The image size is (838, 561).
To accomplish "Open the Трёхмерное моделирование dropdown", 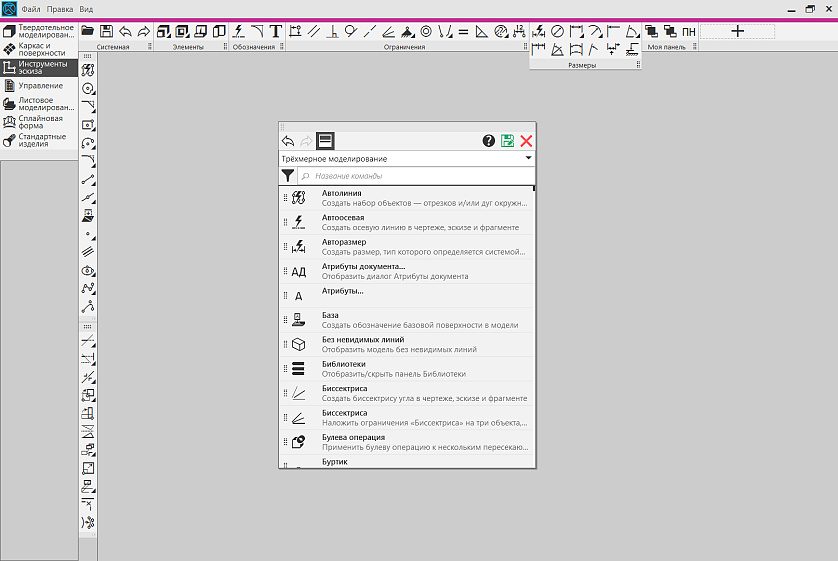I will (x=407, y=158).
